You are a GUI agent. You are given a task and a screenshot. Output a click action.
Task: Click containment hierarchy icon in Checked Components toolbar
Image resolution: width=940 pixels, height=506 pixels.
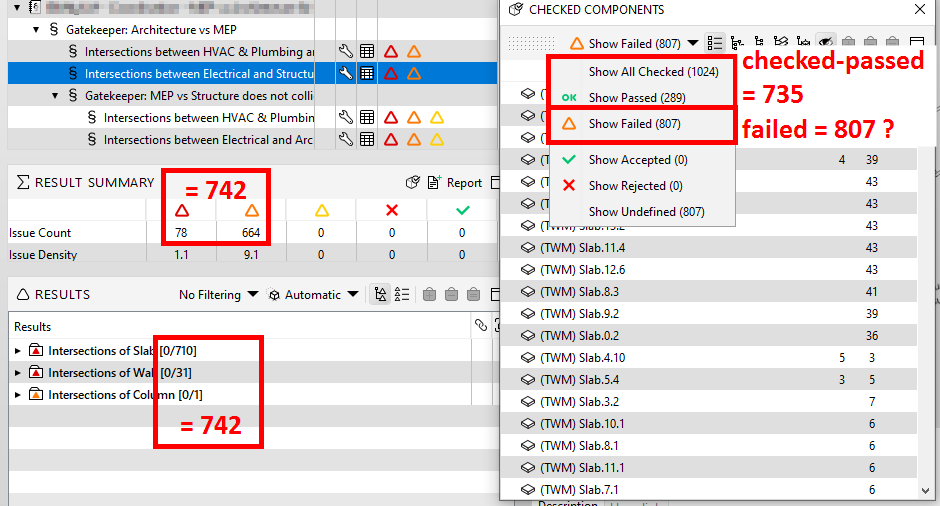click(737, 43)
